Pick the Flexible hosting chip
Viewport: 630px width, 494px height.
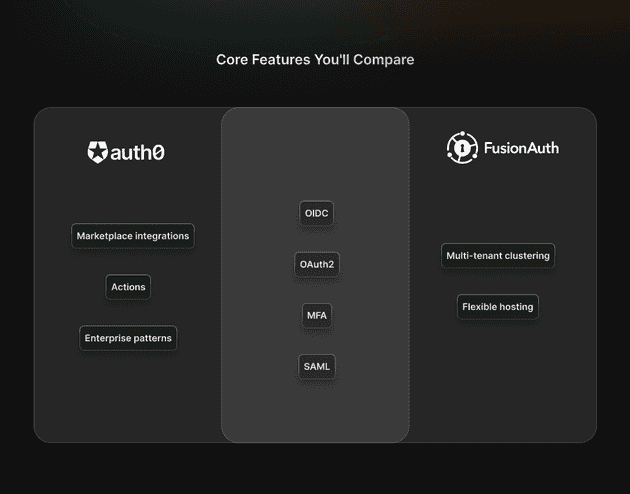pos(498,307)
